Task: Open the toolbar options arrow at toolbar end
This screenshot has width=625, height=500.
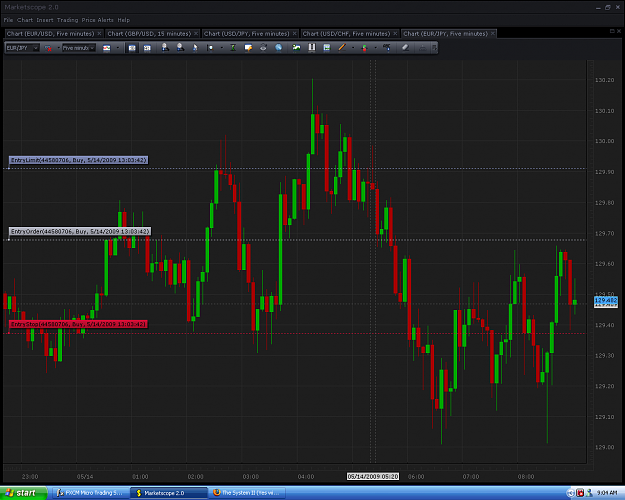Action: coord(434,48)
